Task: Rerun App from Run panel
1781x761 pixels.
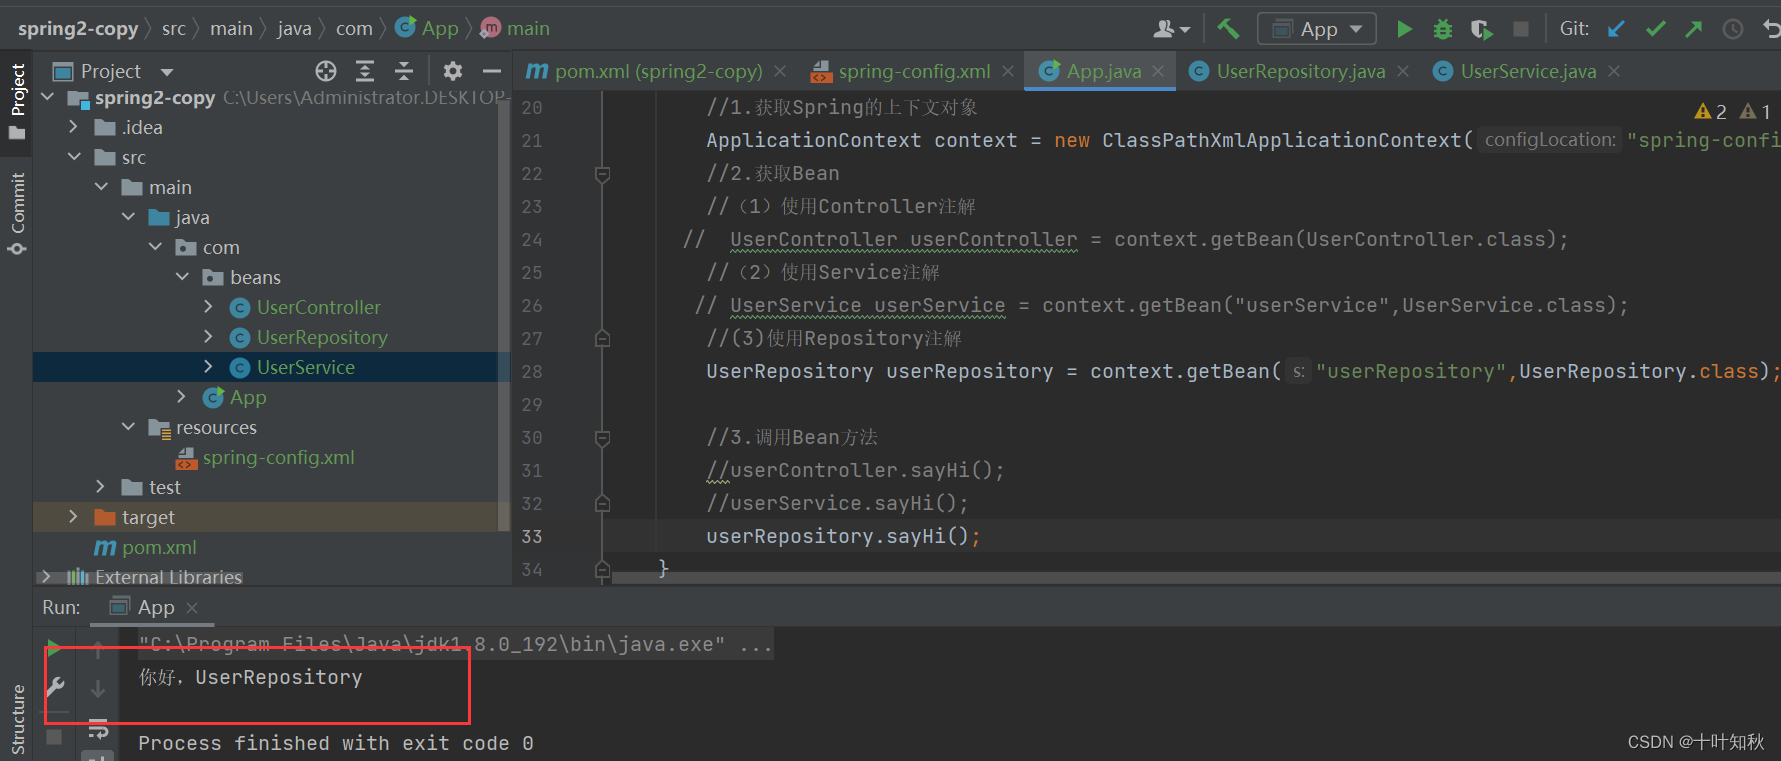Action: [x=54, y=647]
